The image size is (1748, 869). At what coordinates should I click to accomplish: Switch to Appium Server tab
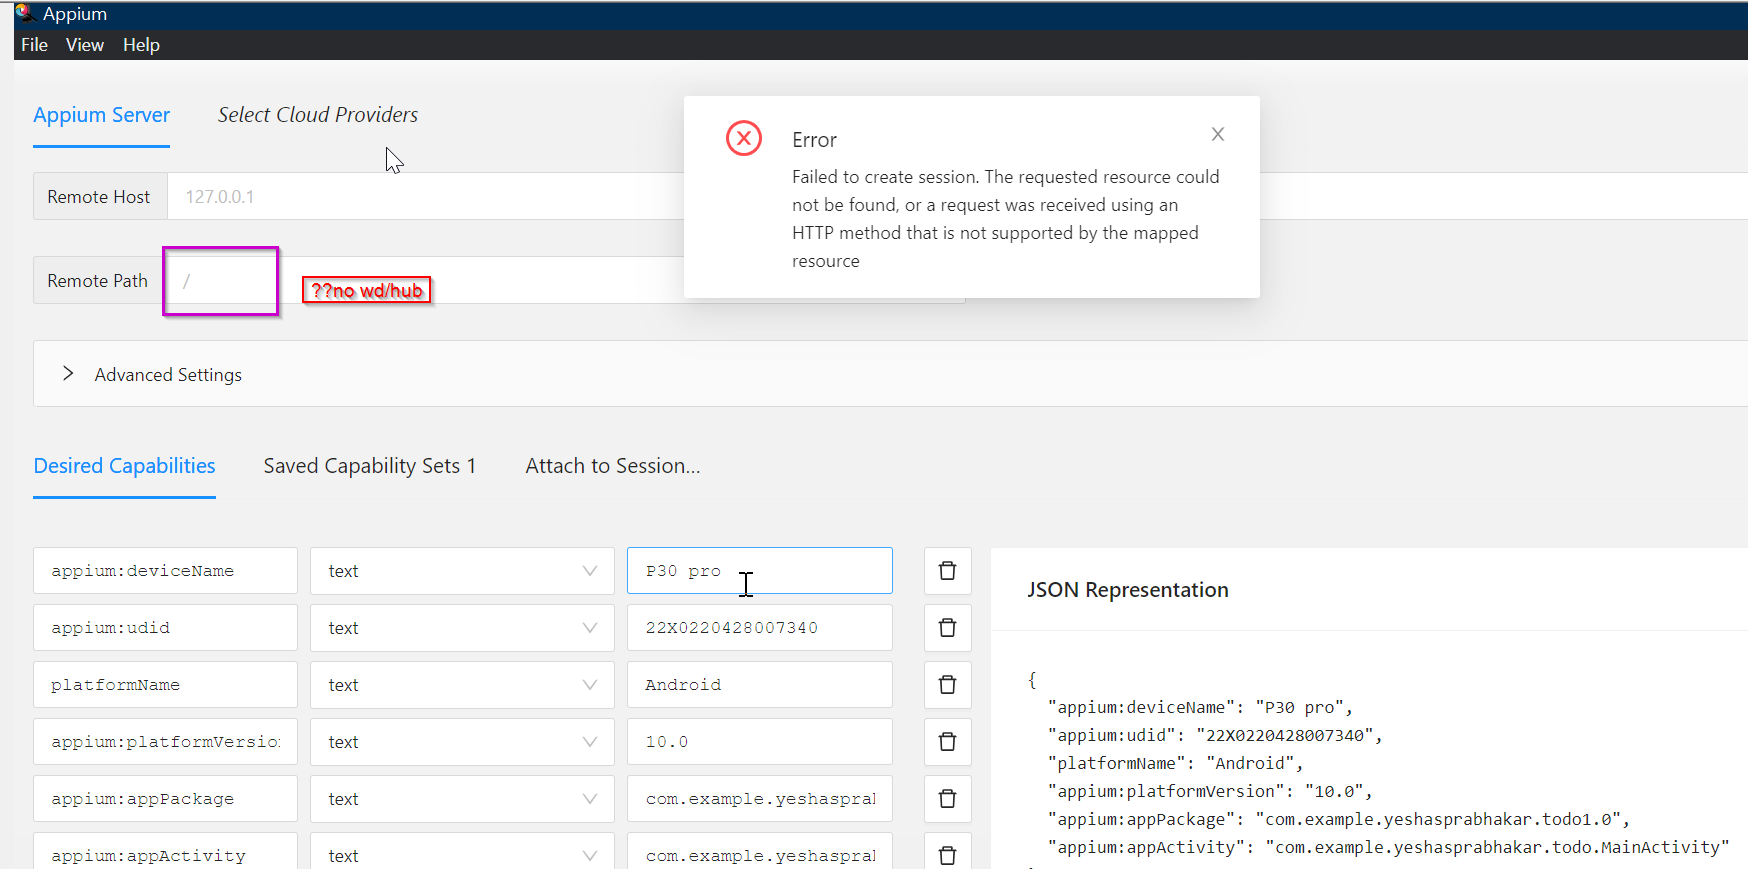click(101, 115)
